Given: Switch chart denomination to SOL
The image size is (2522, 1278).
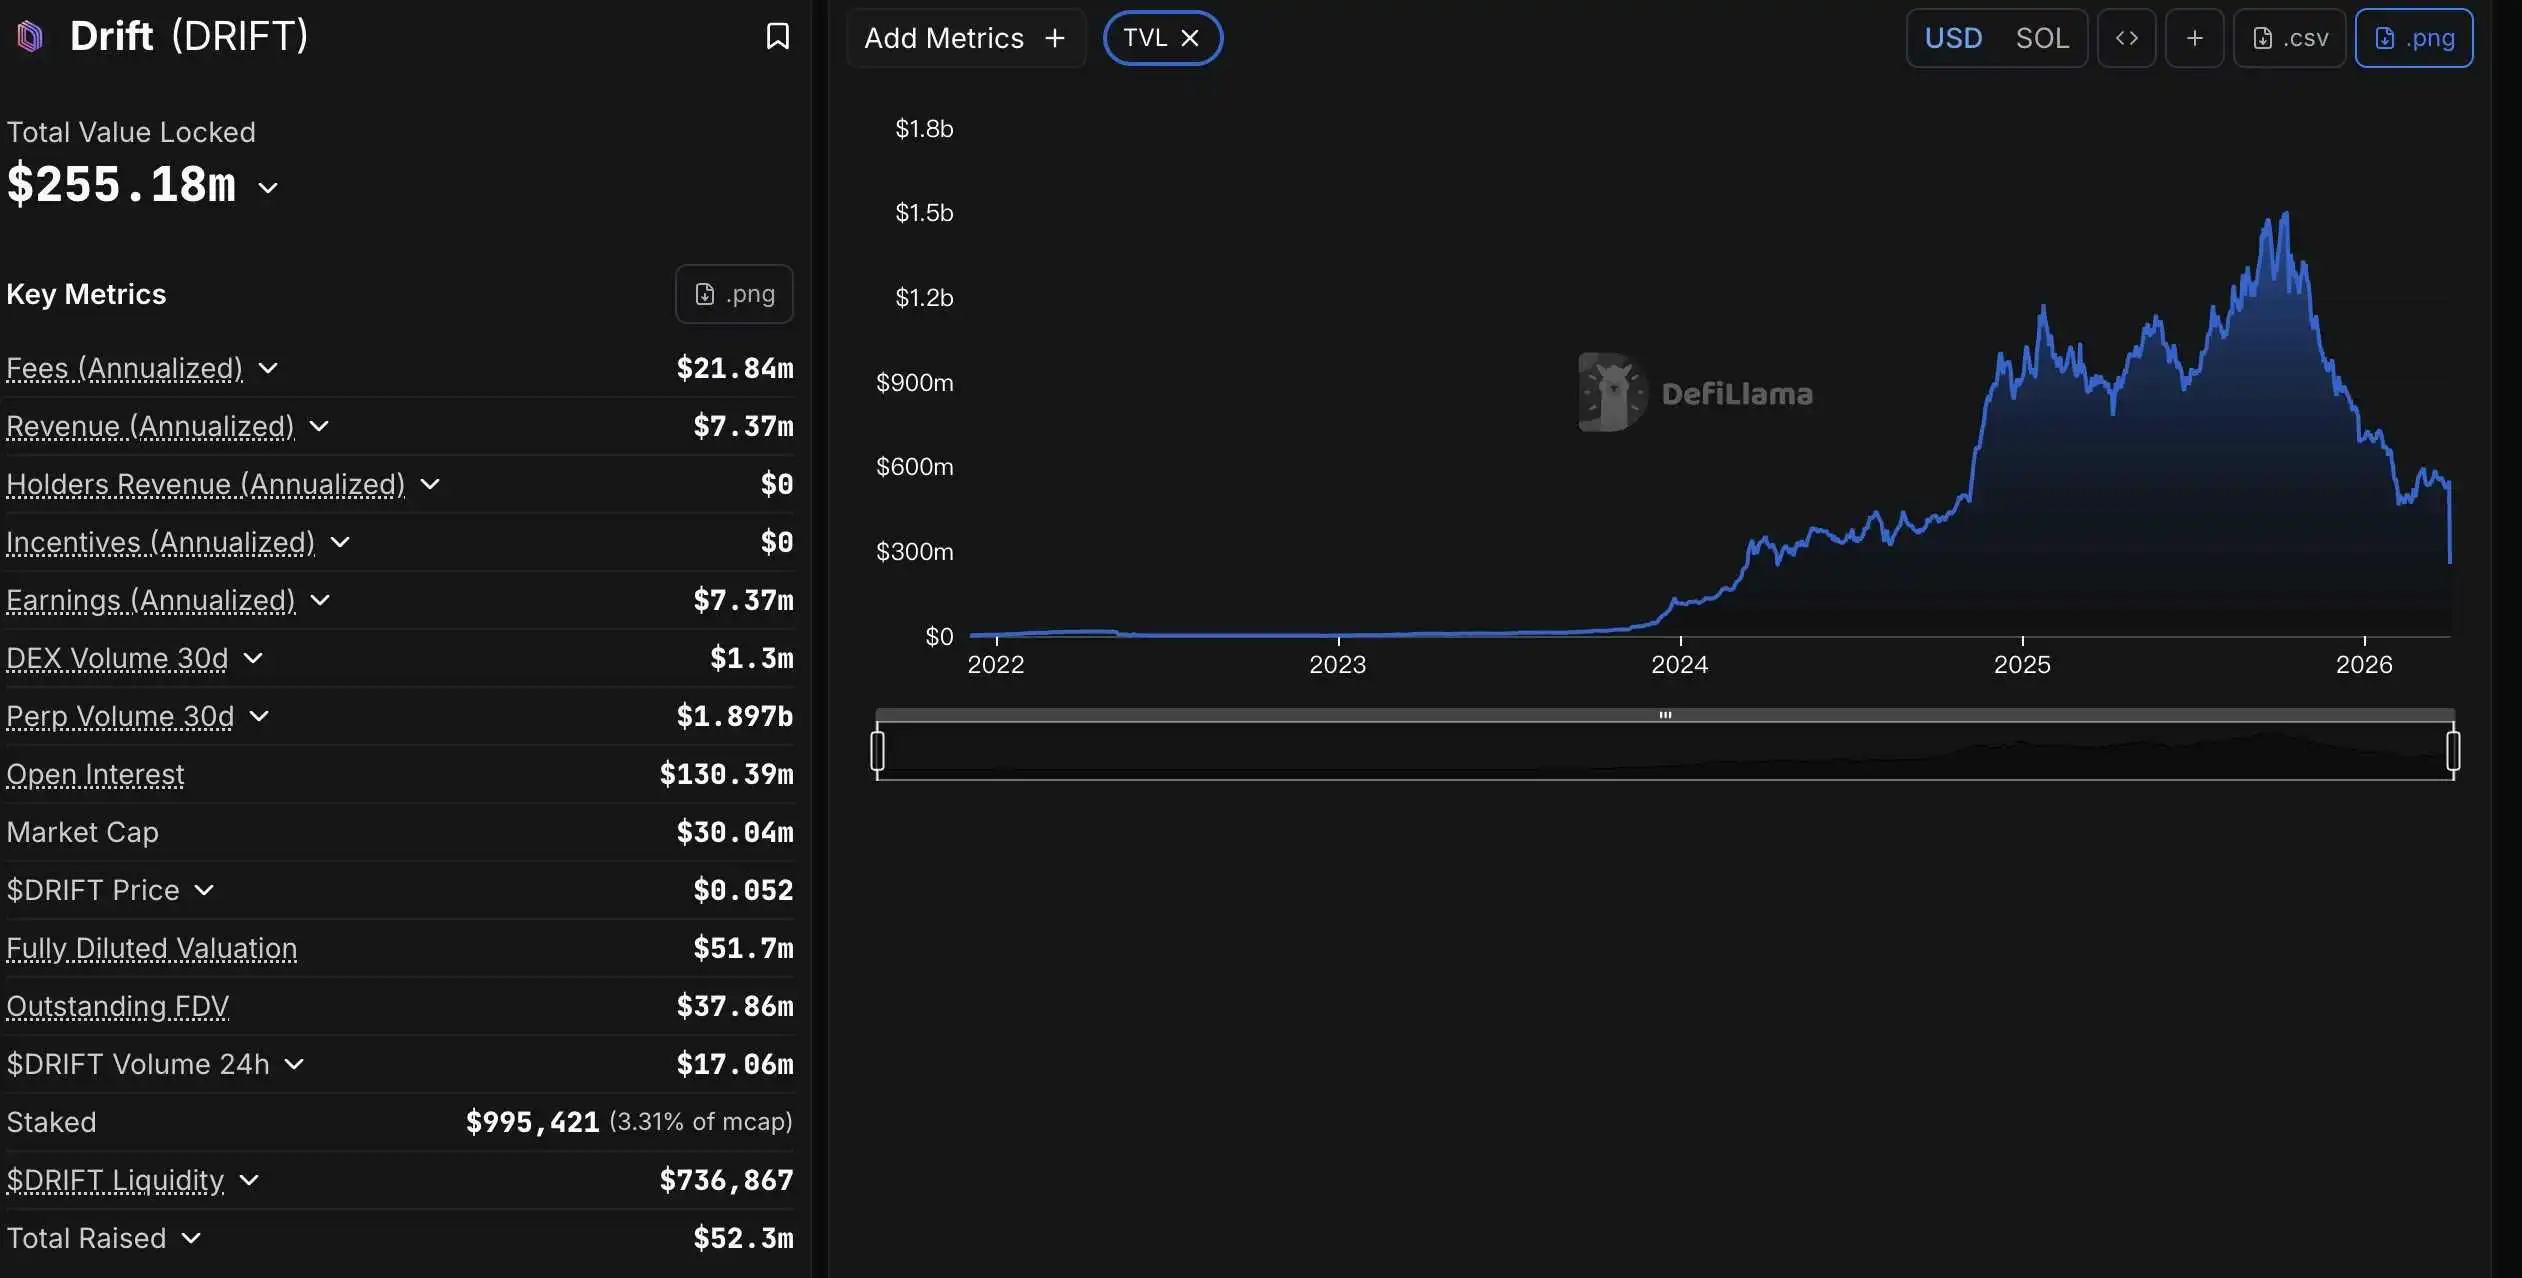Looking at the screenshot, I should (2041, 38).
